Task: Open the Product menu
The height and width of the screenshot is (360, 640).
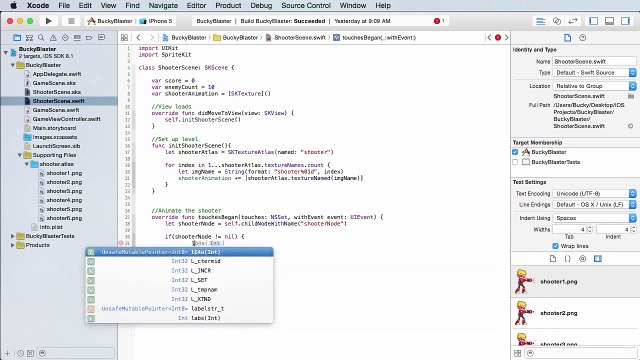Action: click(228, 5)
